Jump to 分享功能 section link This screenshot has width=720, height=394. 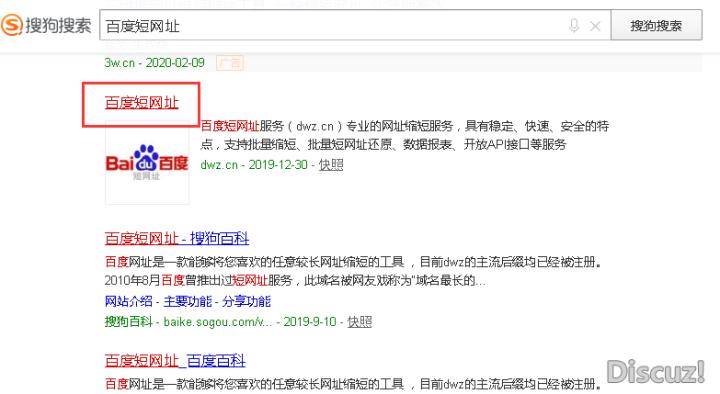point(247,301)
